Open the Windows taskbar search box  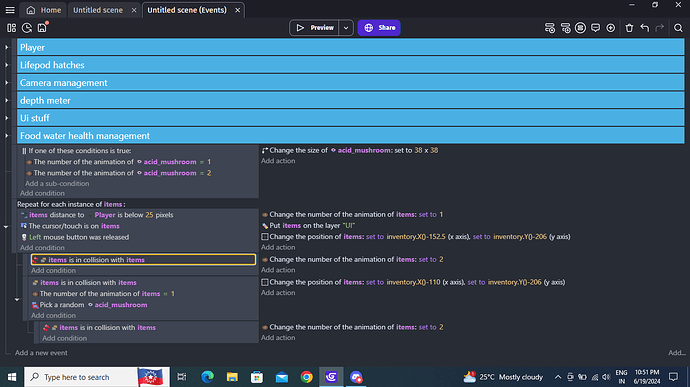click(81, 377)
